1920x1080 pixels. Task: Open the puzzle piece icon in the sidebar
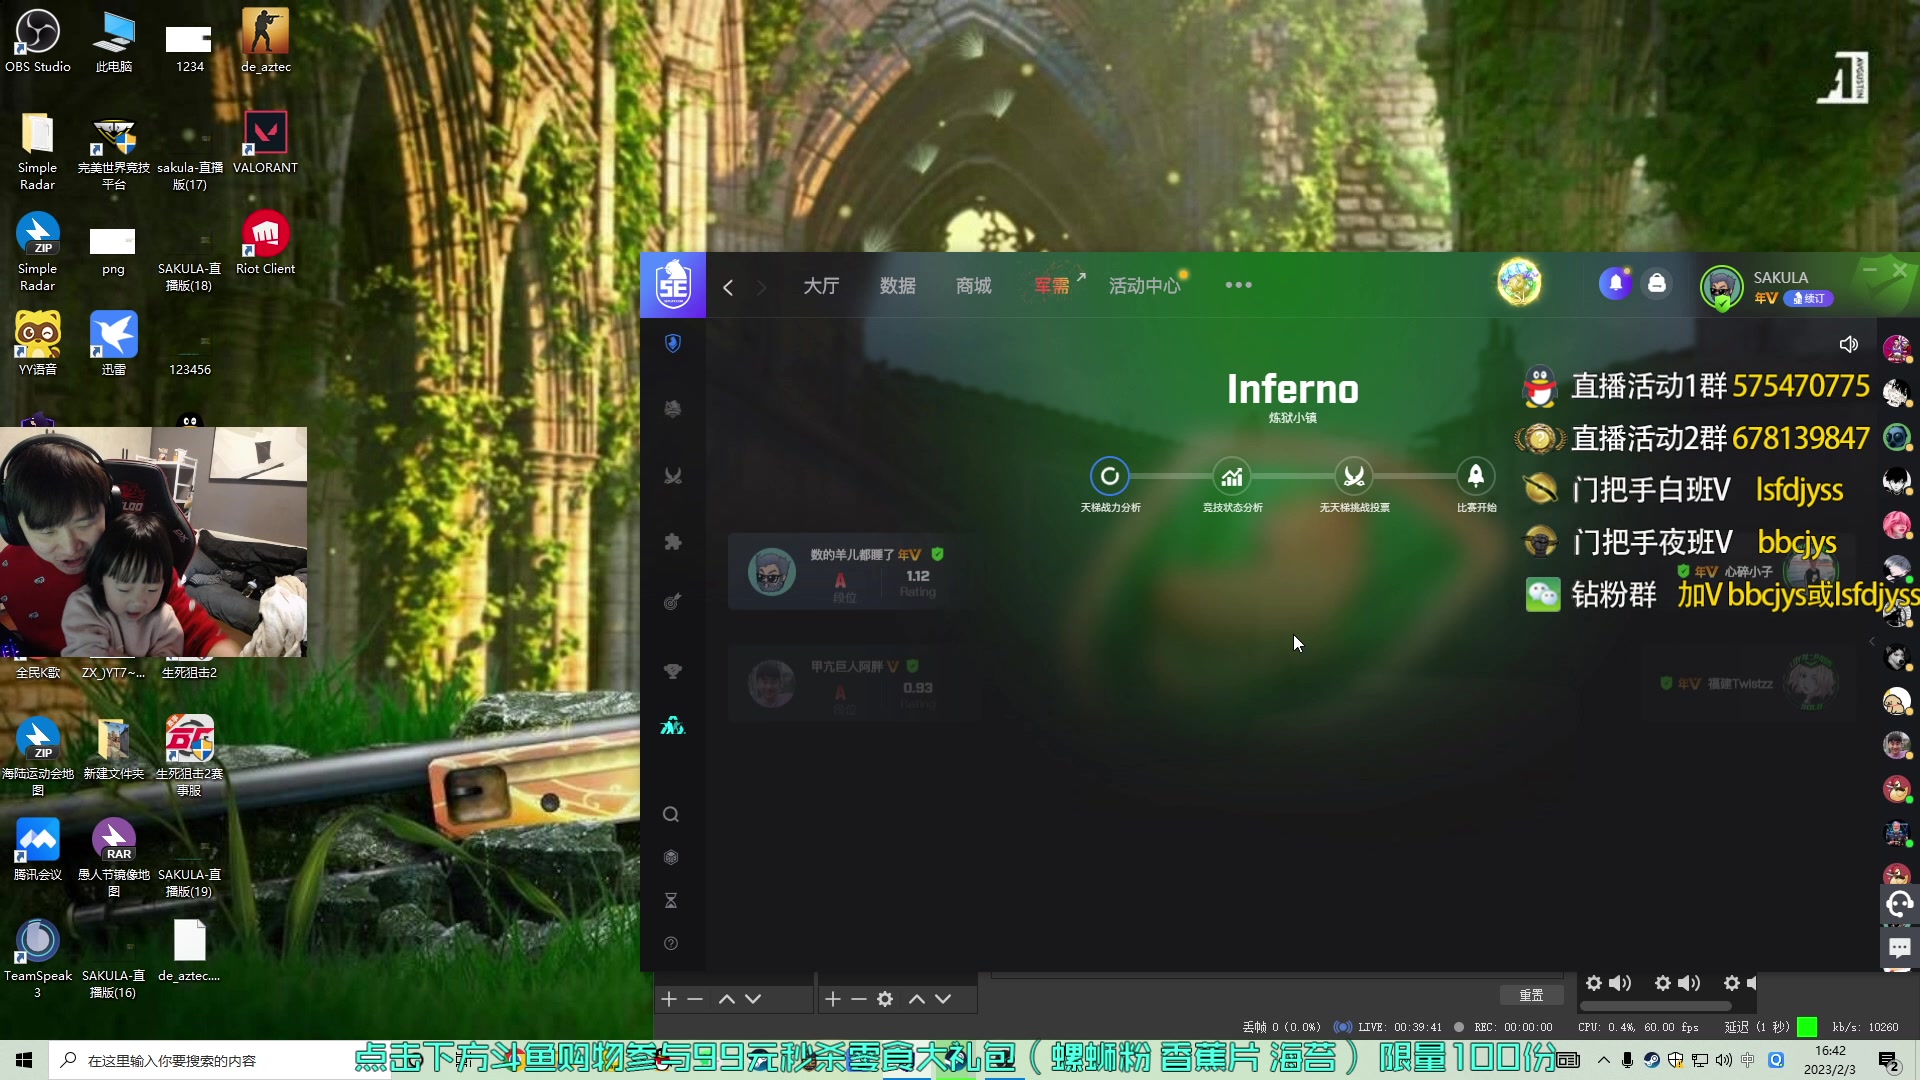click(x=673, y=541)
